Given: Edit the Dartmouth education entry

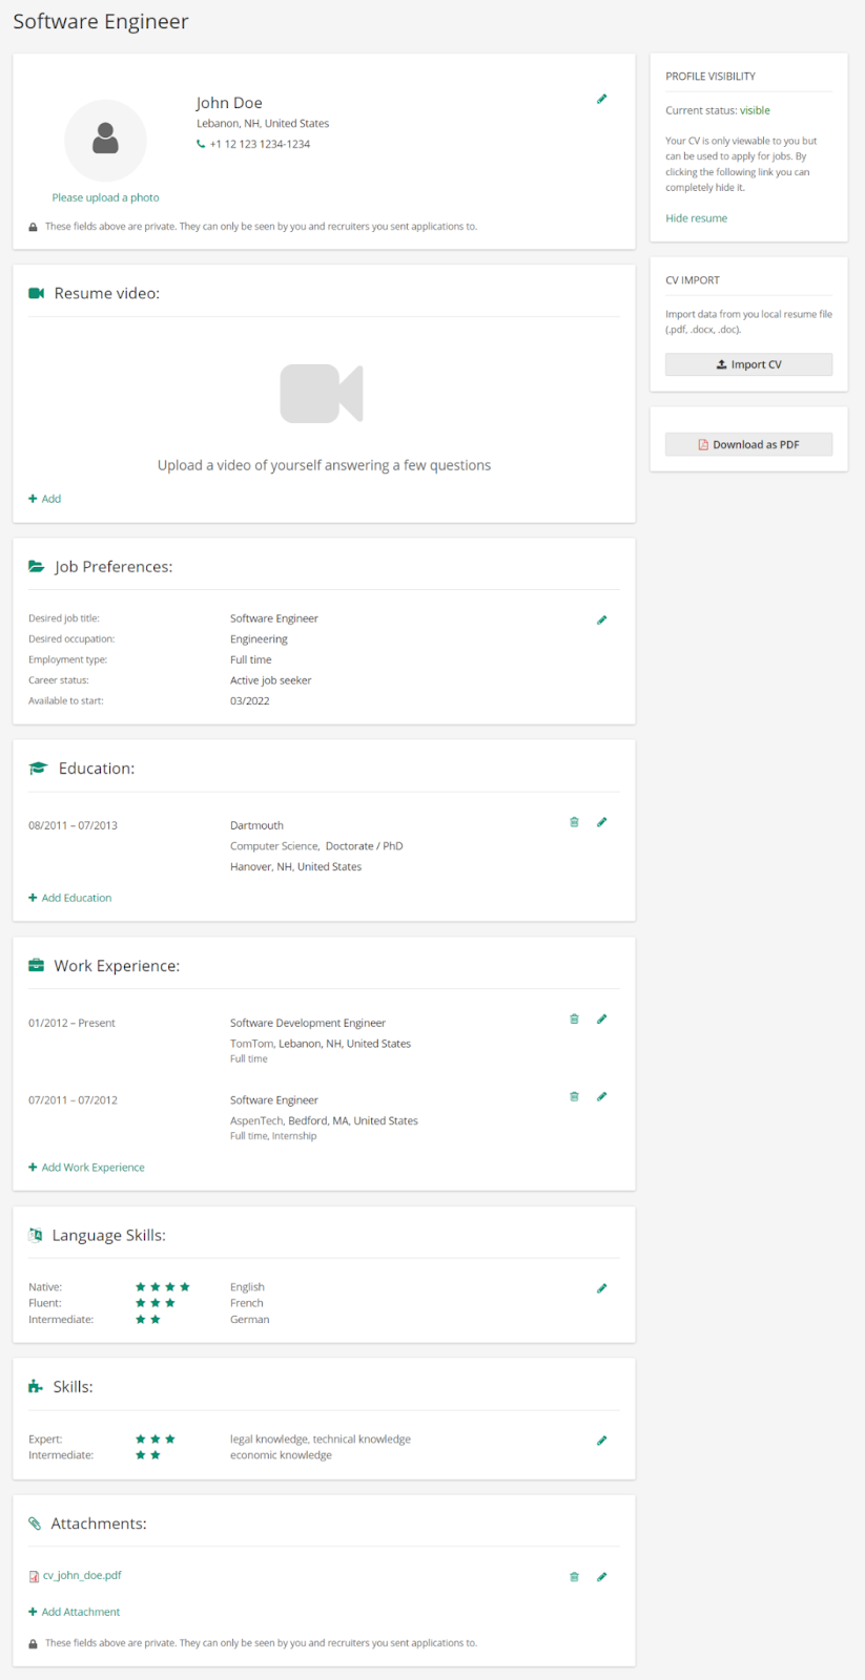Looking at the screenshot, I should [x=602, y=822].
